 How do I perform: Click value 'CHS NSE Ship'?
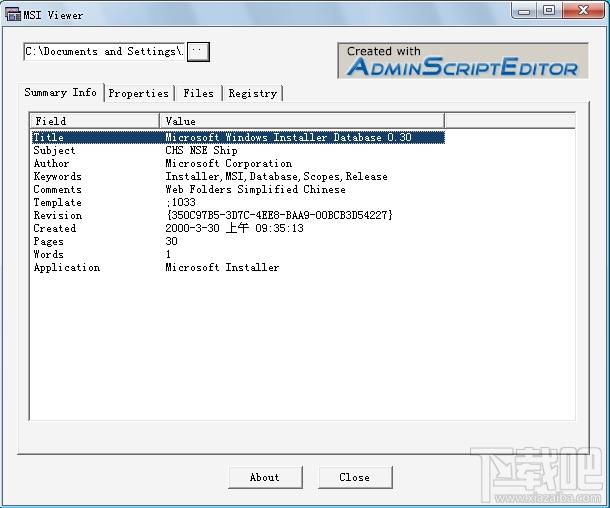[x=201, y=151]
